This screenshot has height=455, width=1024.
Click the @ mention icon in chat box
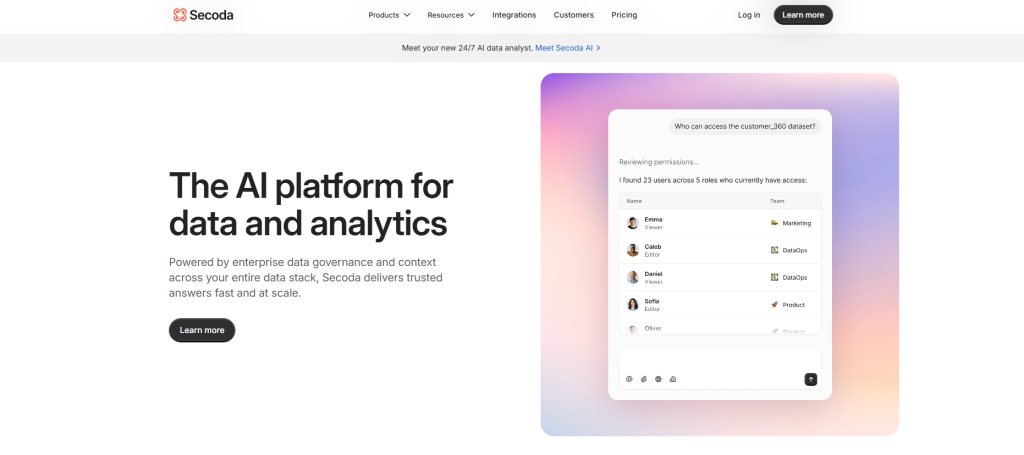630,379
